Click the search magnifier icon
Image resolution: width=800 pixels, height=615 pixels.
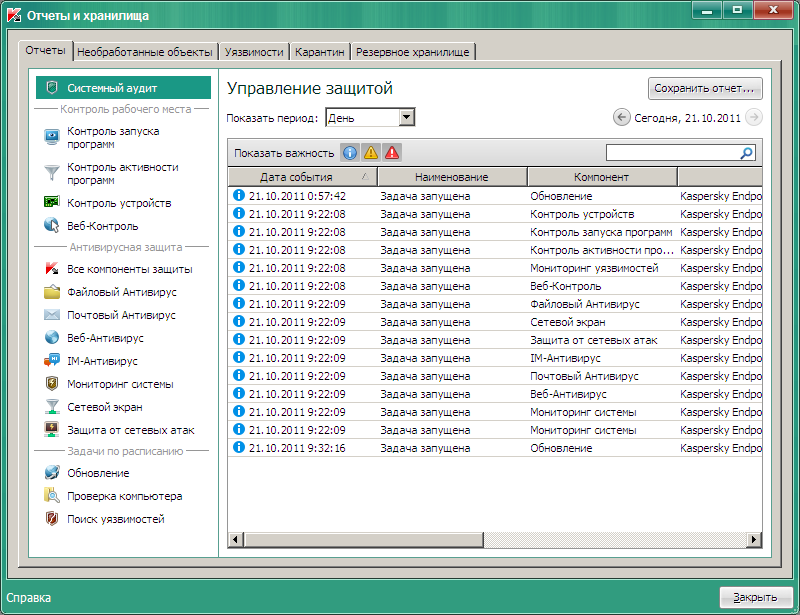pyautogui.click(x=746, y=153)
